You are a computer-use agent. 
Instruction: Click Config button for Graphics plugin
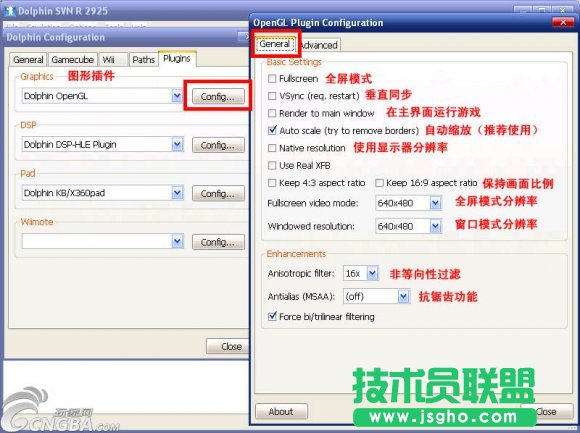click(x=218, y=97)
